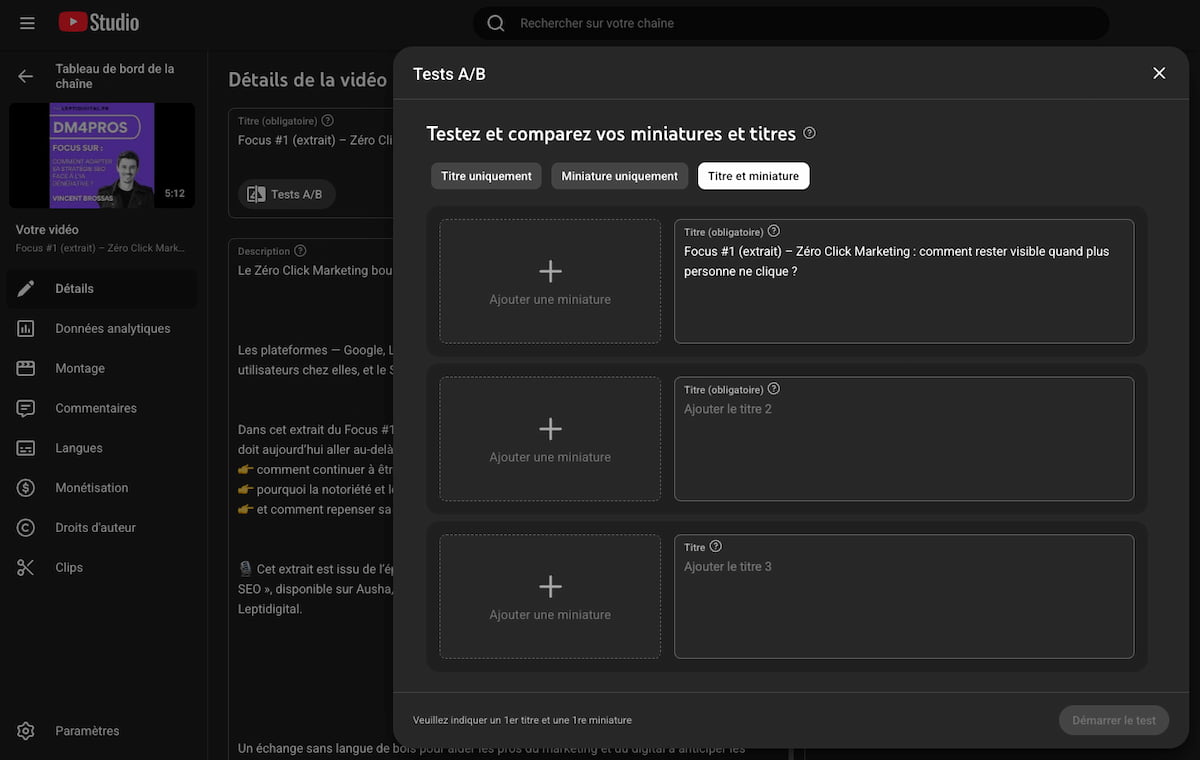
Task: Open Clips scissors icon
Action: [26, 567]
